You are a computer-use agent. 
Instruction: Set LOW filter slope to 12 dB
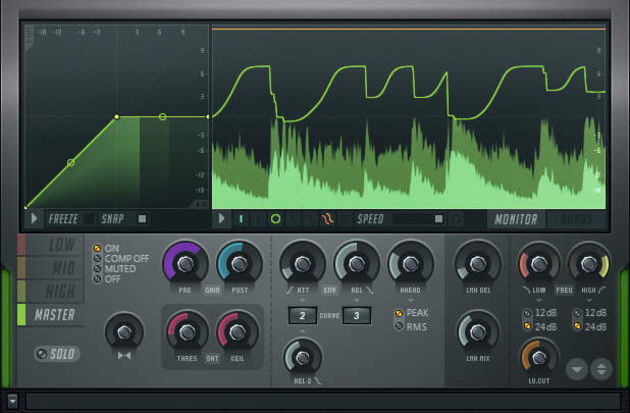[540, 313]
